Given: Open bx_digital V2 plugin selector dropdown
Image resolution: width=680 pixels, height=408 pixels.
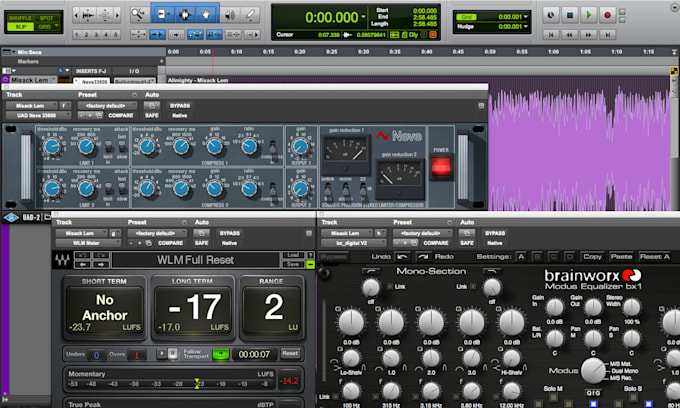Looking at the screenshot, I should pyautogui.click(x=349, y=243).
